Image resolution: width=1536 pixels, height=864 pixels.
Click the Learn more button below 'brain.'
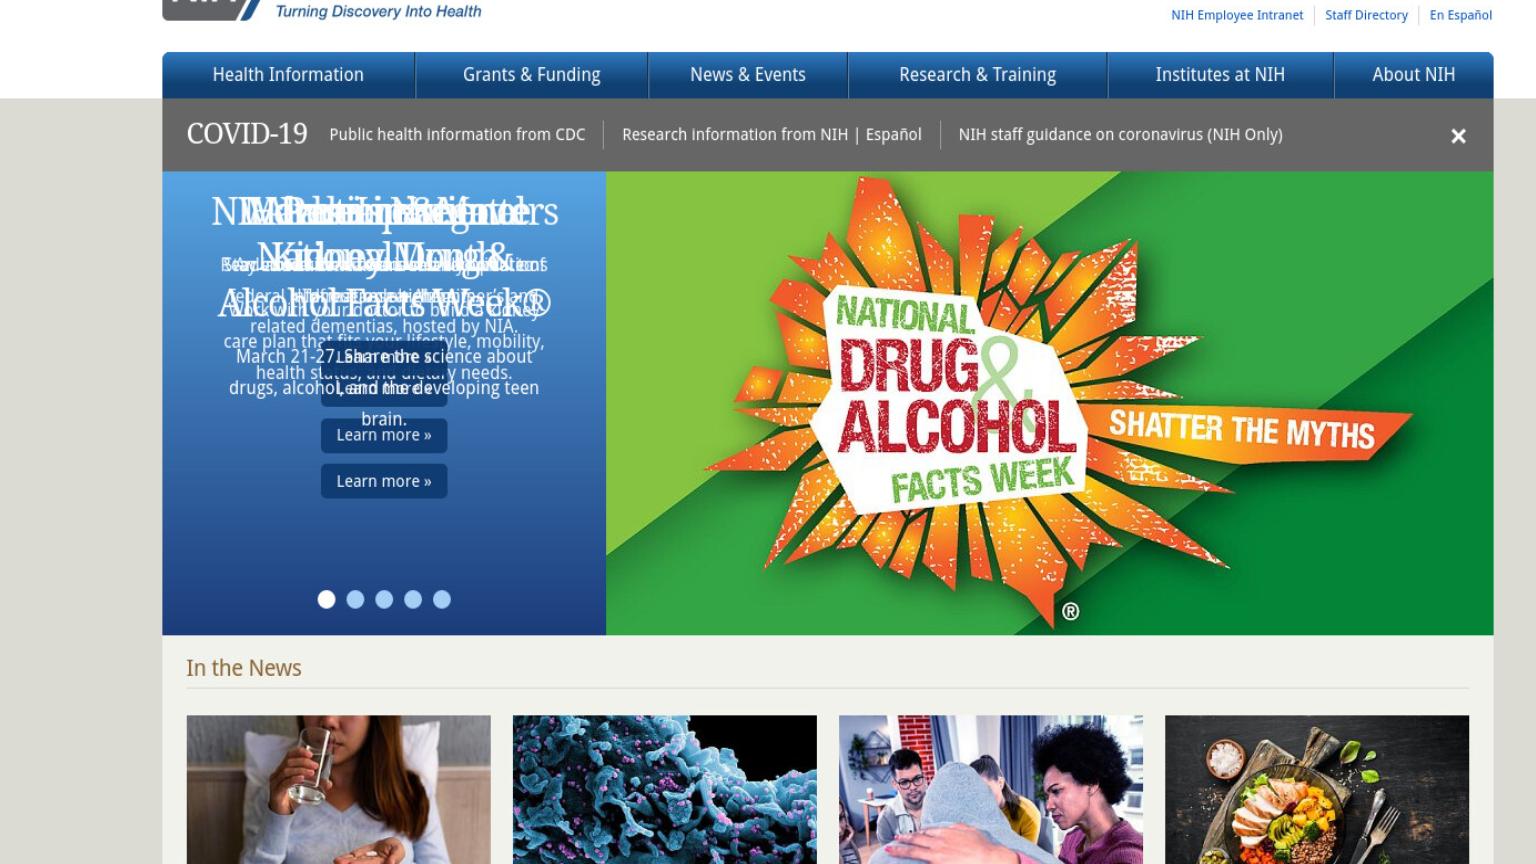pyautogui.click(x=384, y=435)
